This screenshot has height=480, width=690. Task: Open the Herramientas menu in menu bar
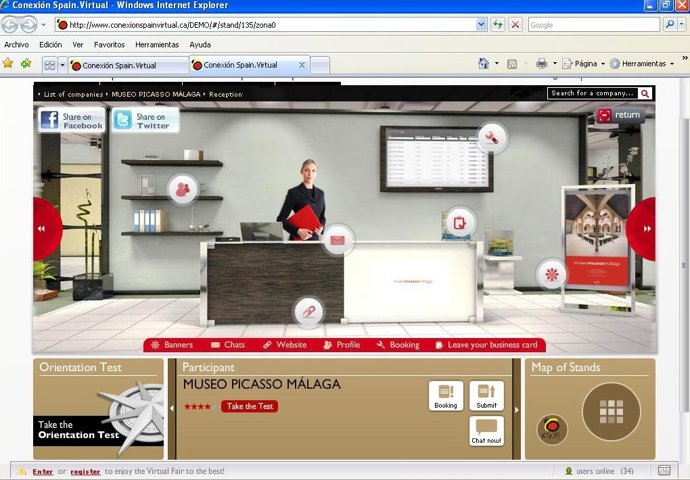coord(156,45)
